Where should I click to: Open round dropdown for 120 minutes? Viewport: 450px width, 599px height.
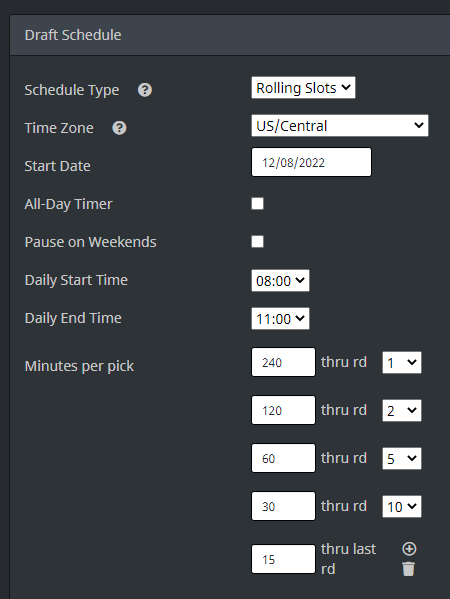pyautogui.click(x=402, y=411)
